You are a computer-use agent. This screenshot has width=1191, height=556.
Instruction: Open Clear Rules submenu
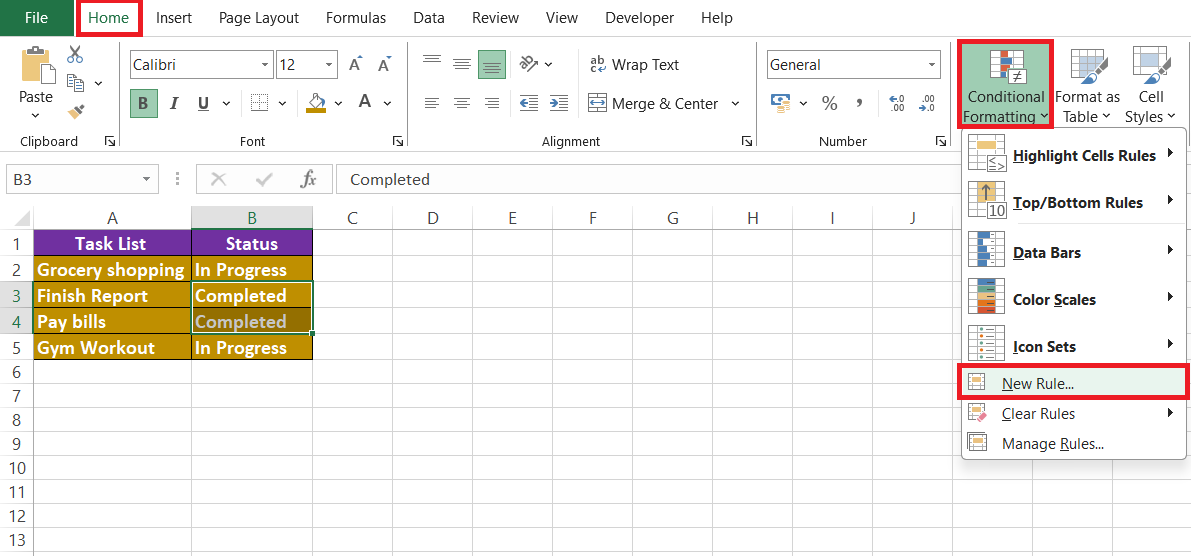(1073, 413)
